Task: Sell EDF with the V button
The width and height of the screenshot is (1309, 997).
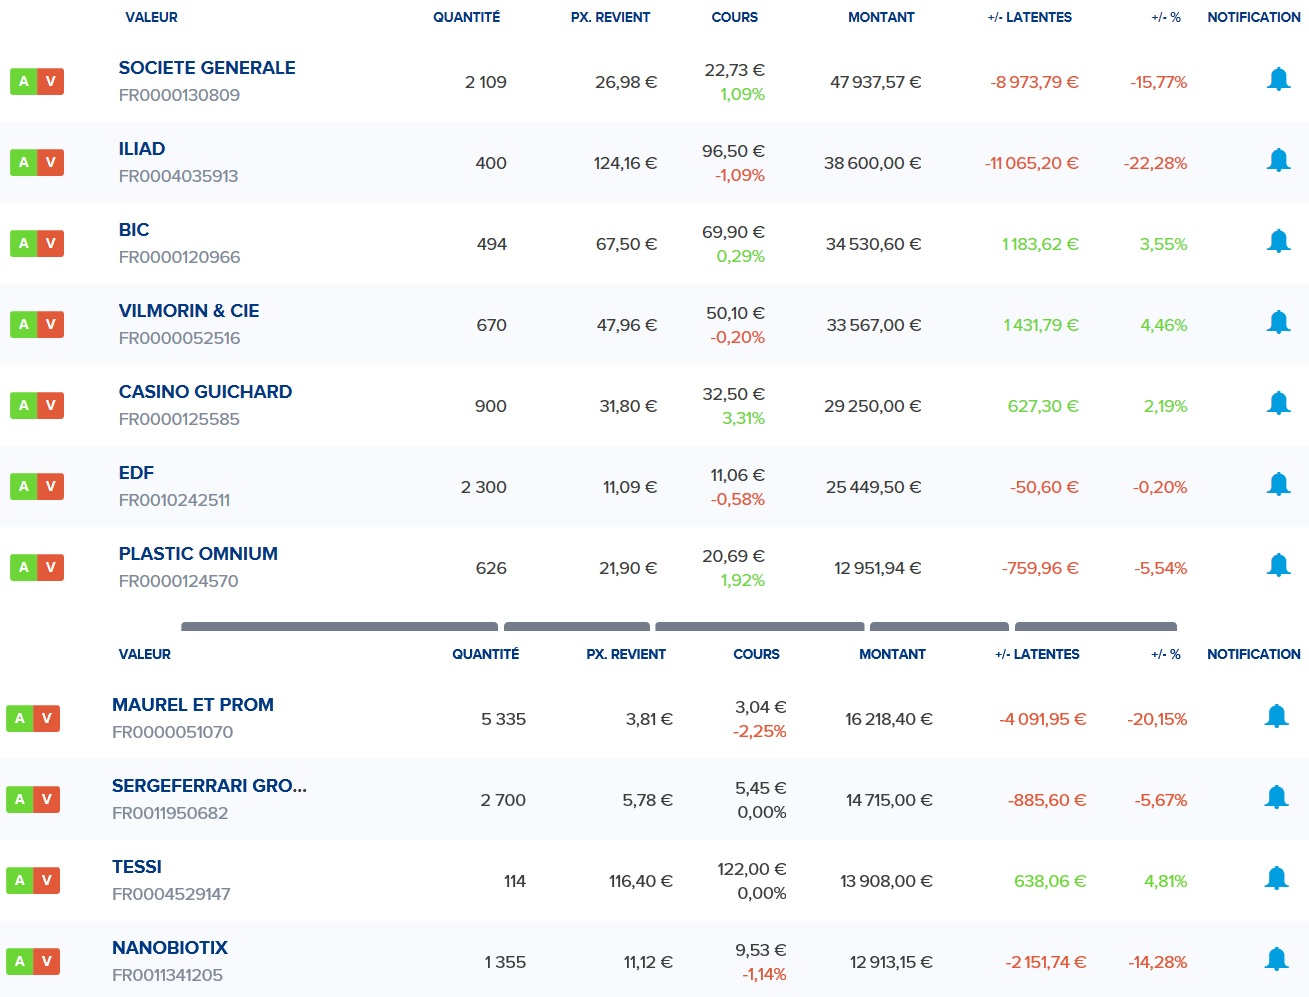Action: tap(51, 487)
